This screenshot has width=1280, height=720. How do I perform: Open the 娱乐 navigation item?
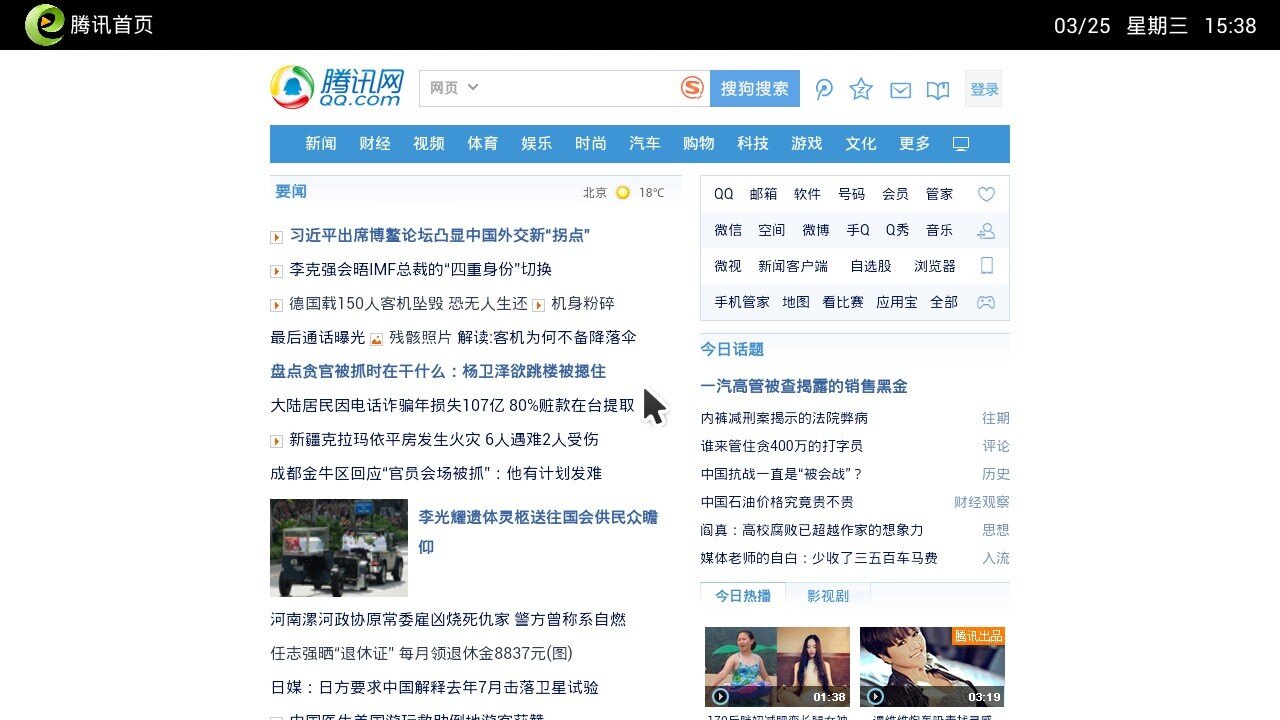point(537,144)
